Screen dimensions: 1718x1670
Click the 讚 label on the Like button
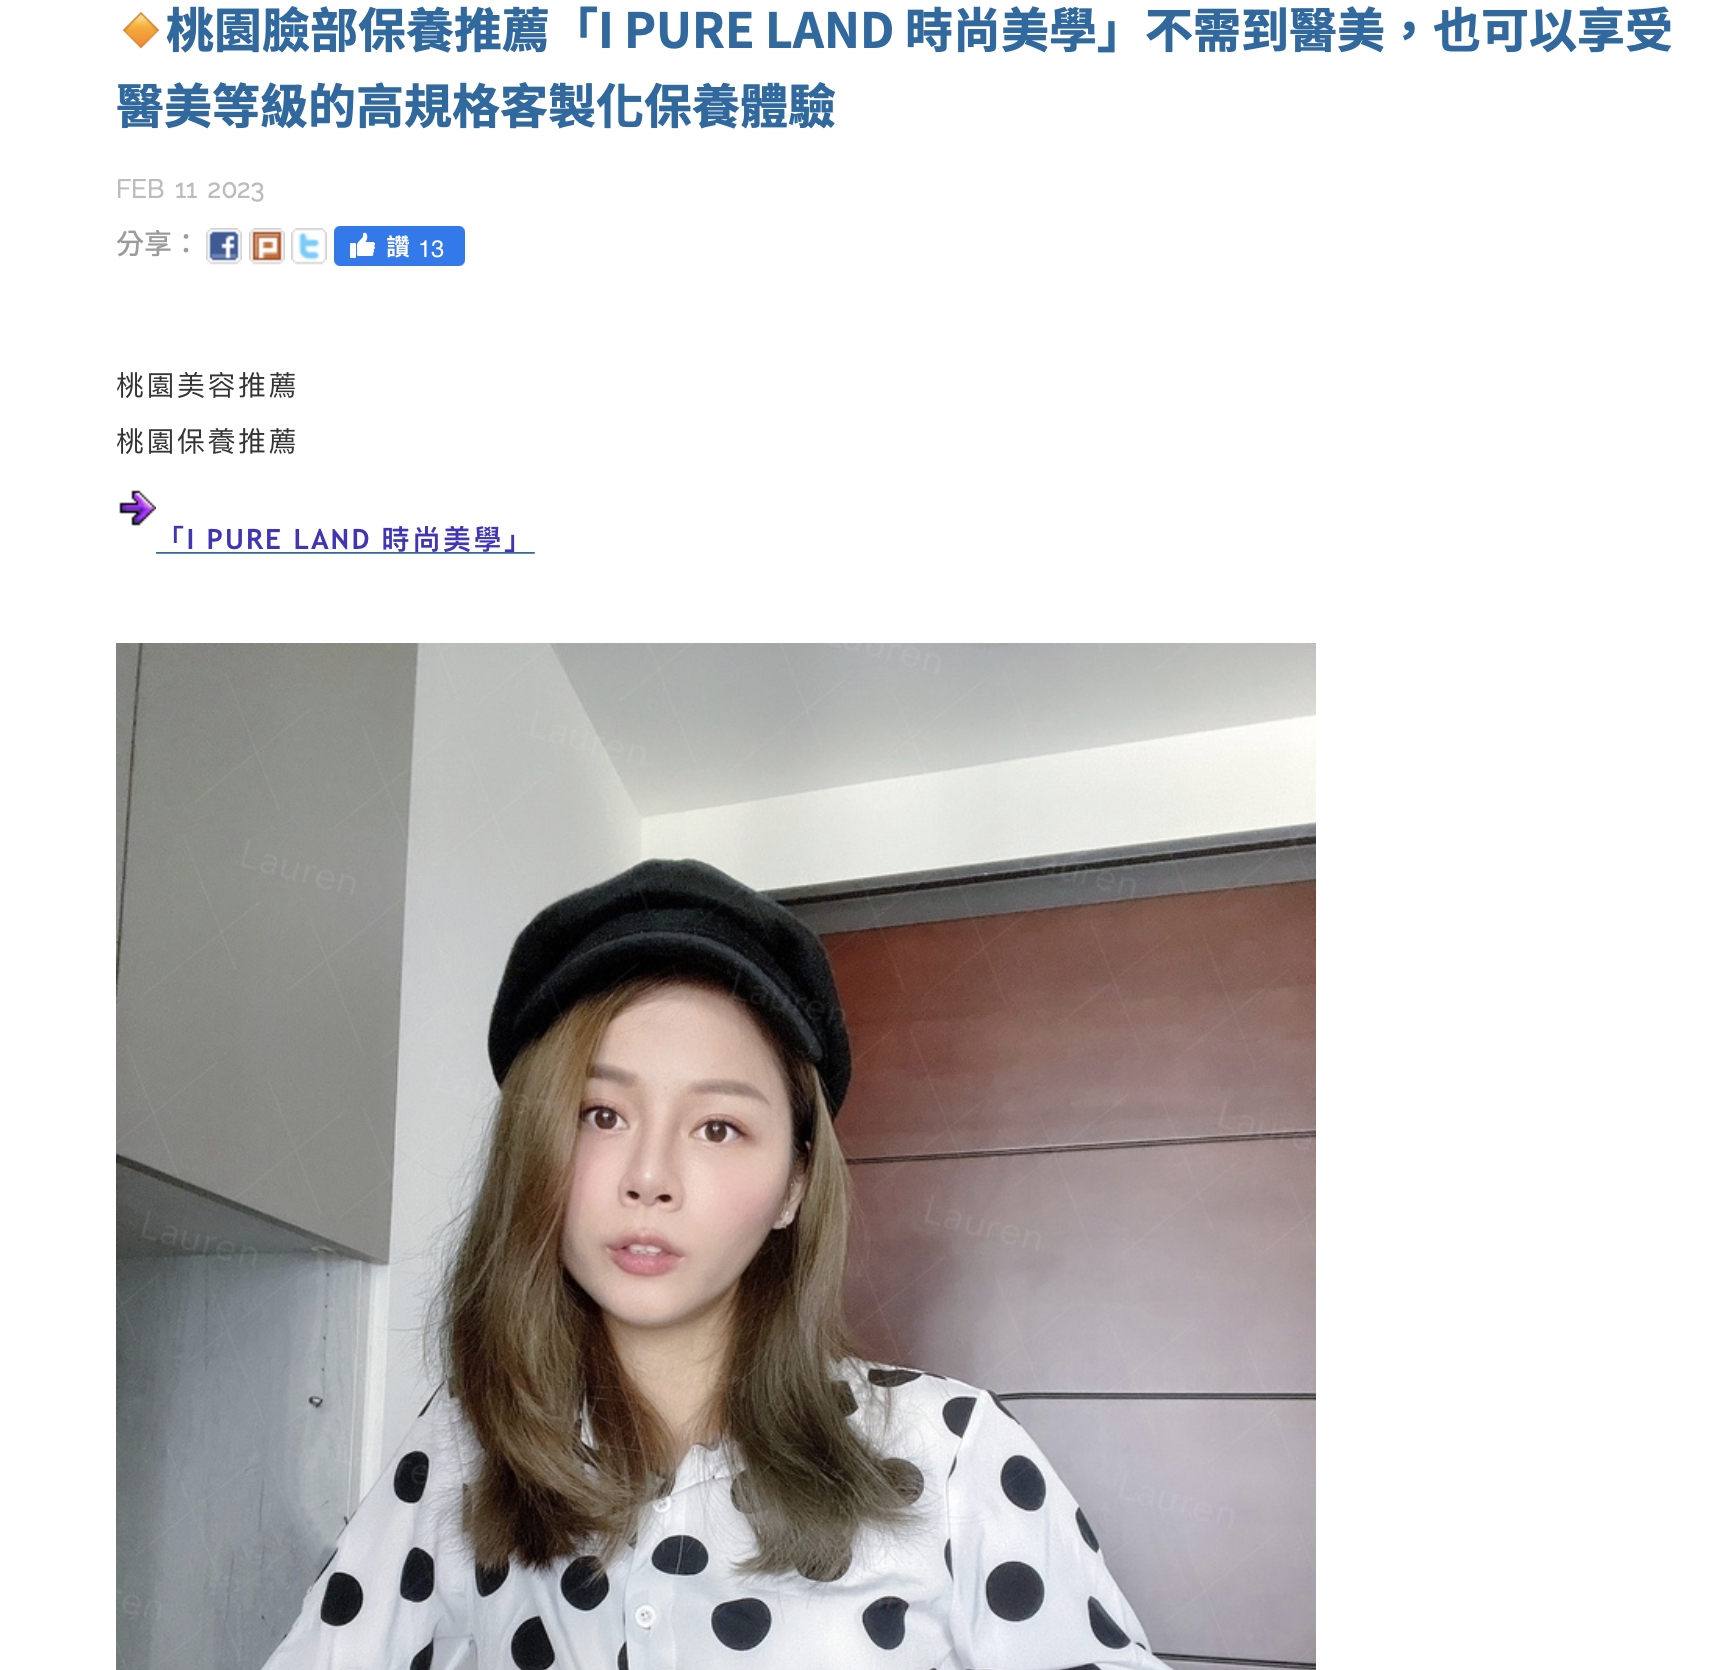[x=398, y=247]
